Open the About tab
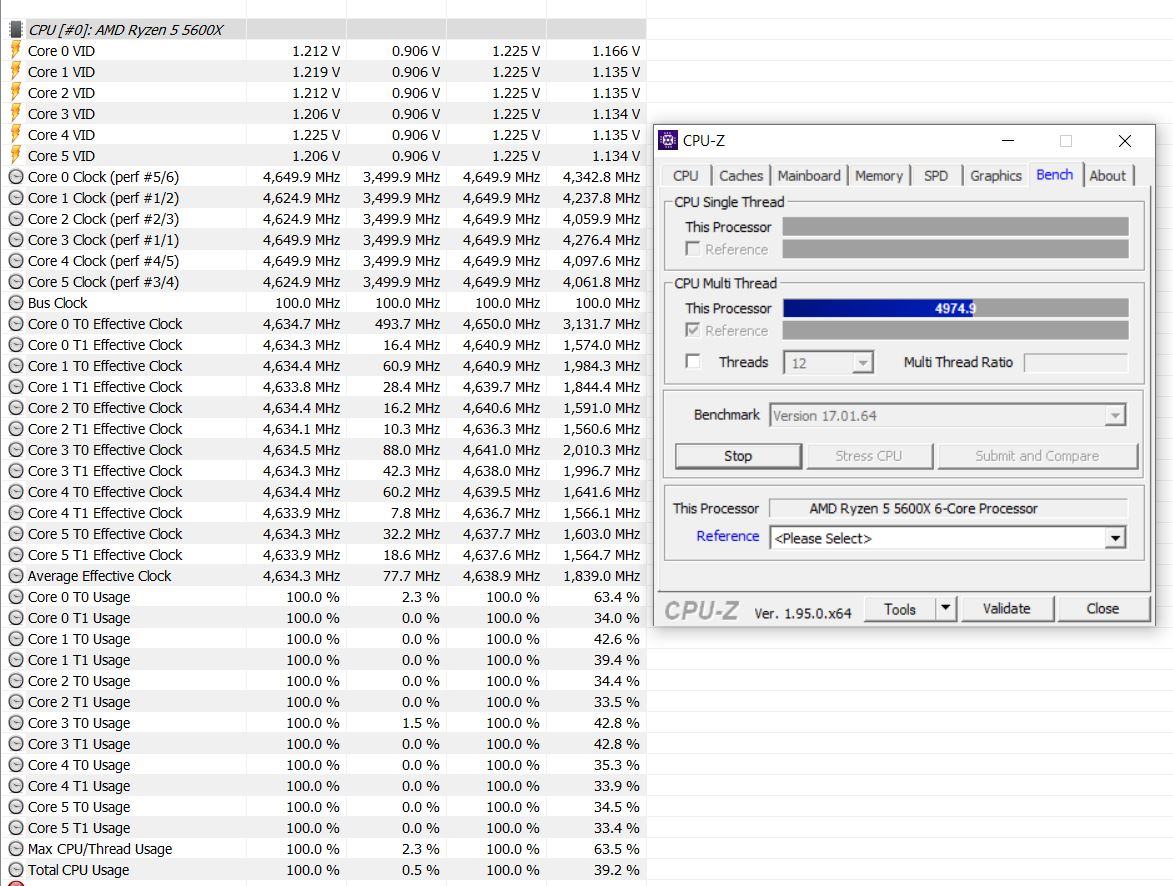 click(1107, 176)
